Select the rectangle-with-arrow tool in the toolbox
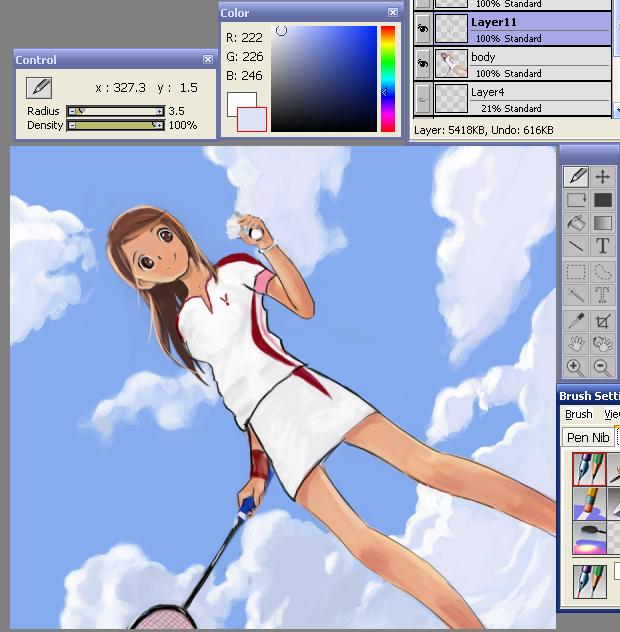The width and height of the screenshot is (620, 632). pyautogui.click(x=576, y=200)
